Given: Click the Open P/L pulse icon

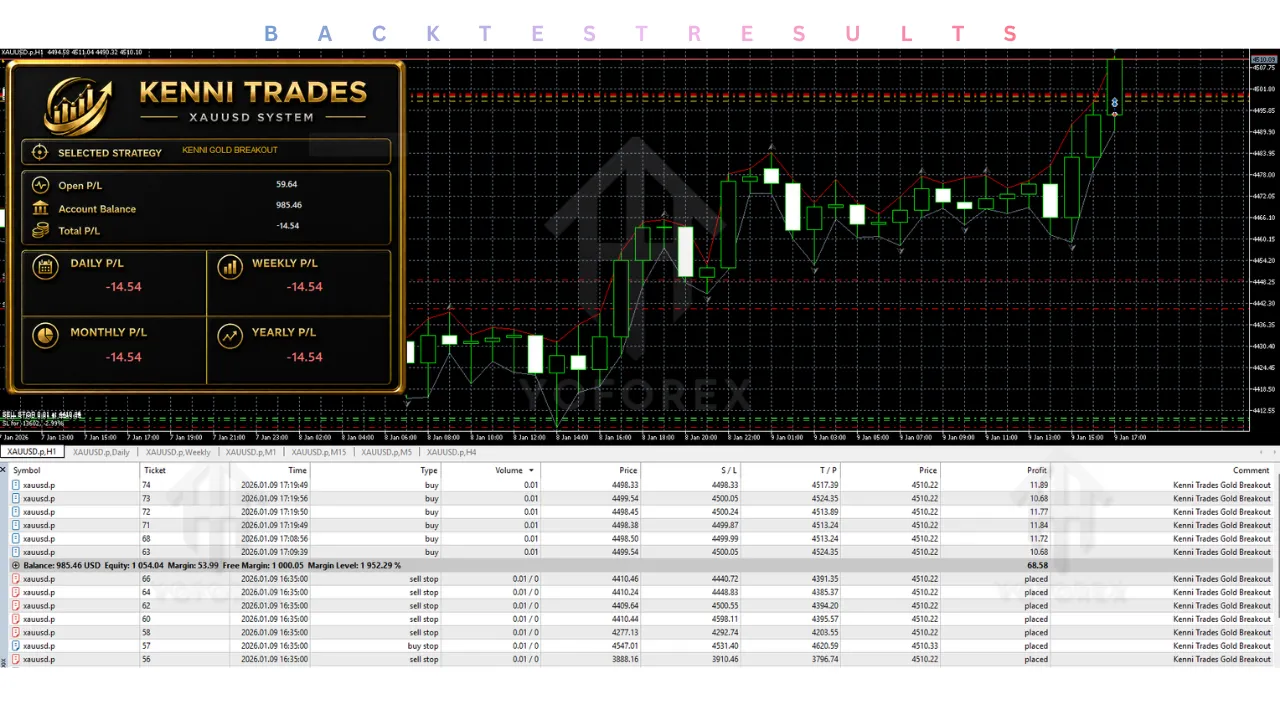Looking at the screenshot, I should coord(40,185).
